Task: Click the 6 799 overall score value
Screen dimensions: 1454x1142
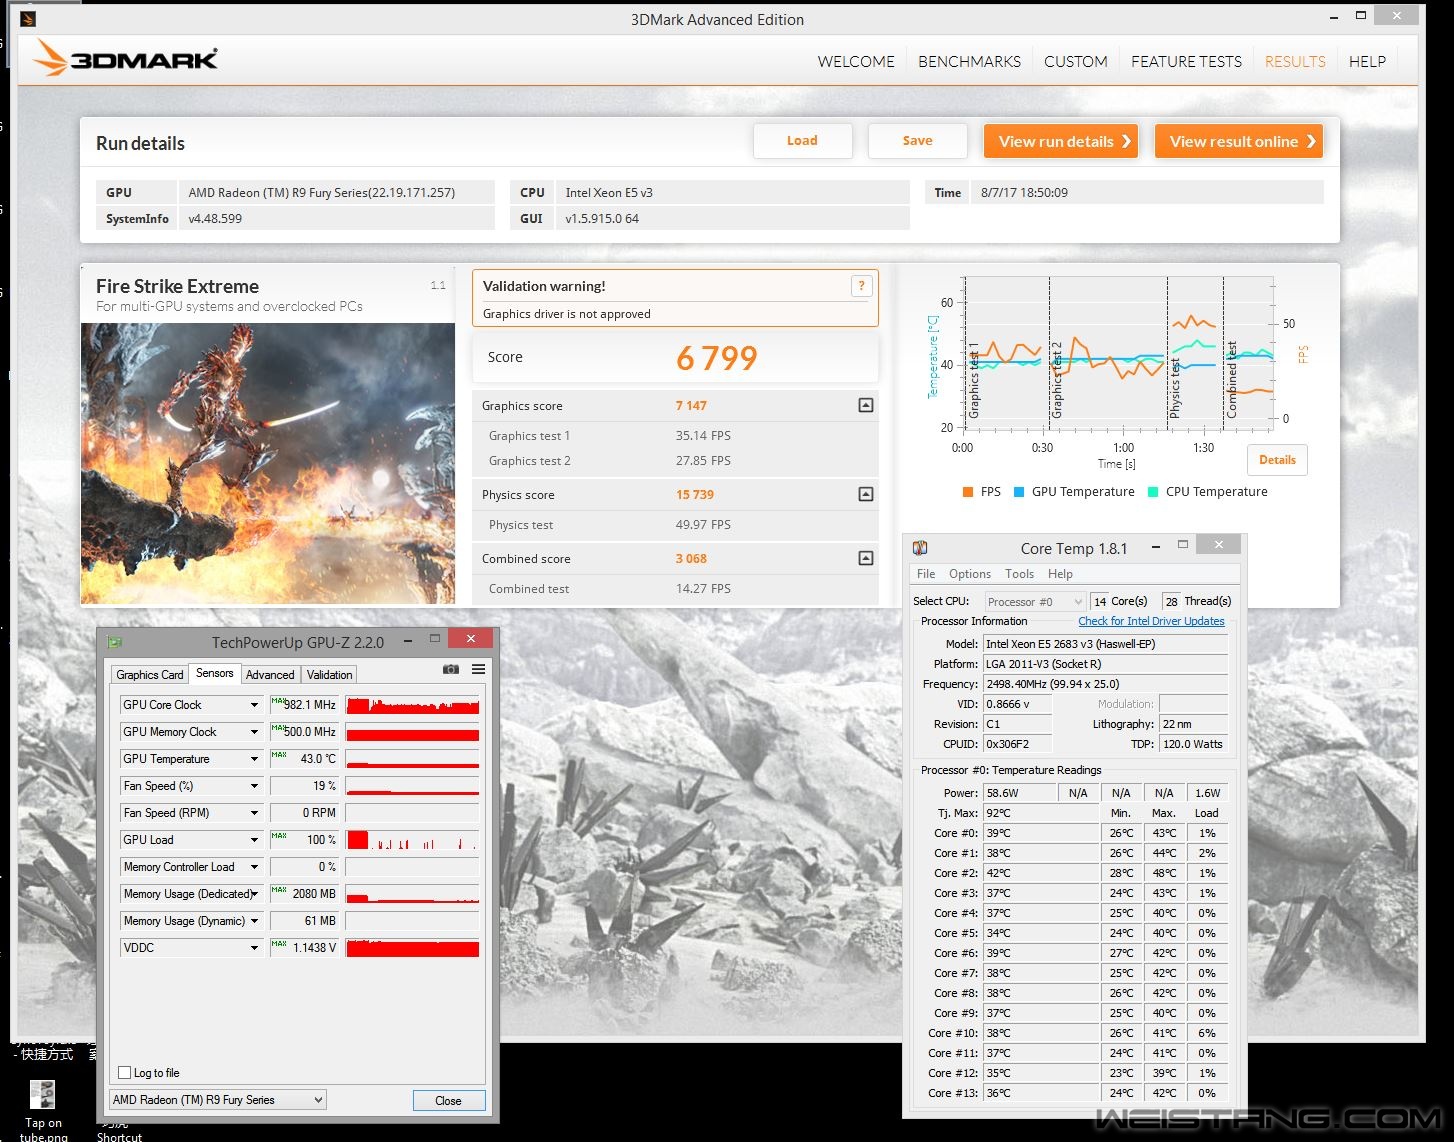Action: [x=717, y=358]
